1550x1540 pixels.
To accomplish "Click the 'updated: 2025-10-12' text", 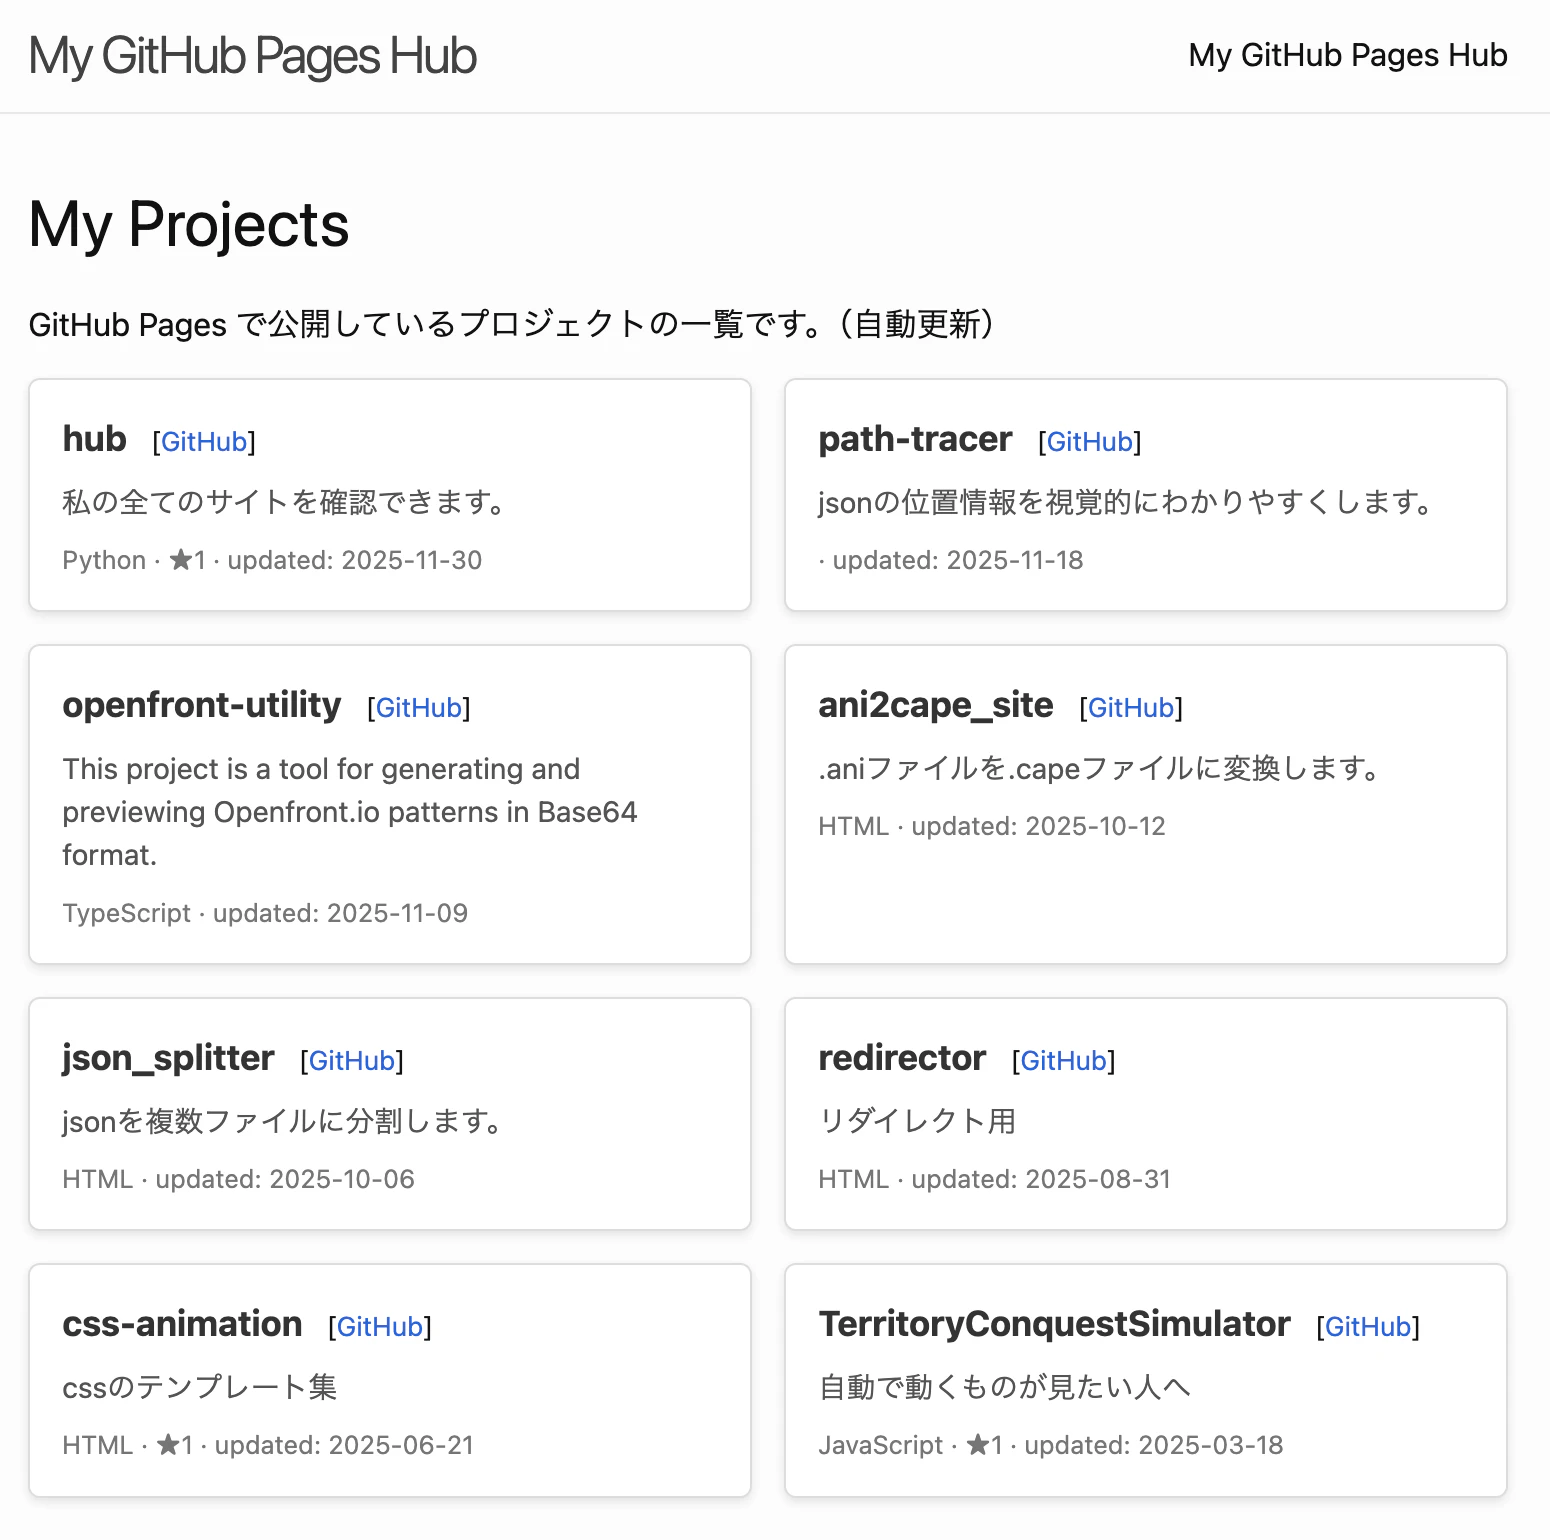I will point(1038,826).
